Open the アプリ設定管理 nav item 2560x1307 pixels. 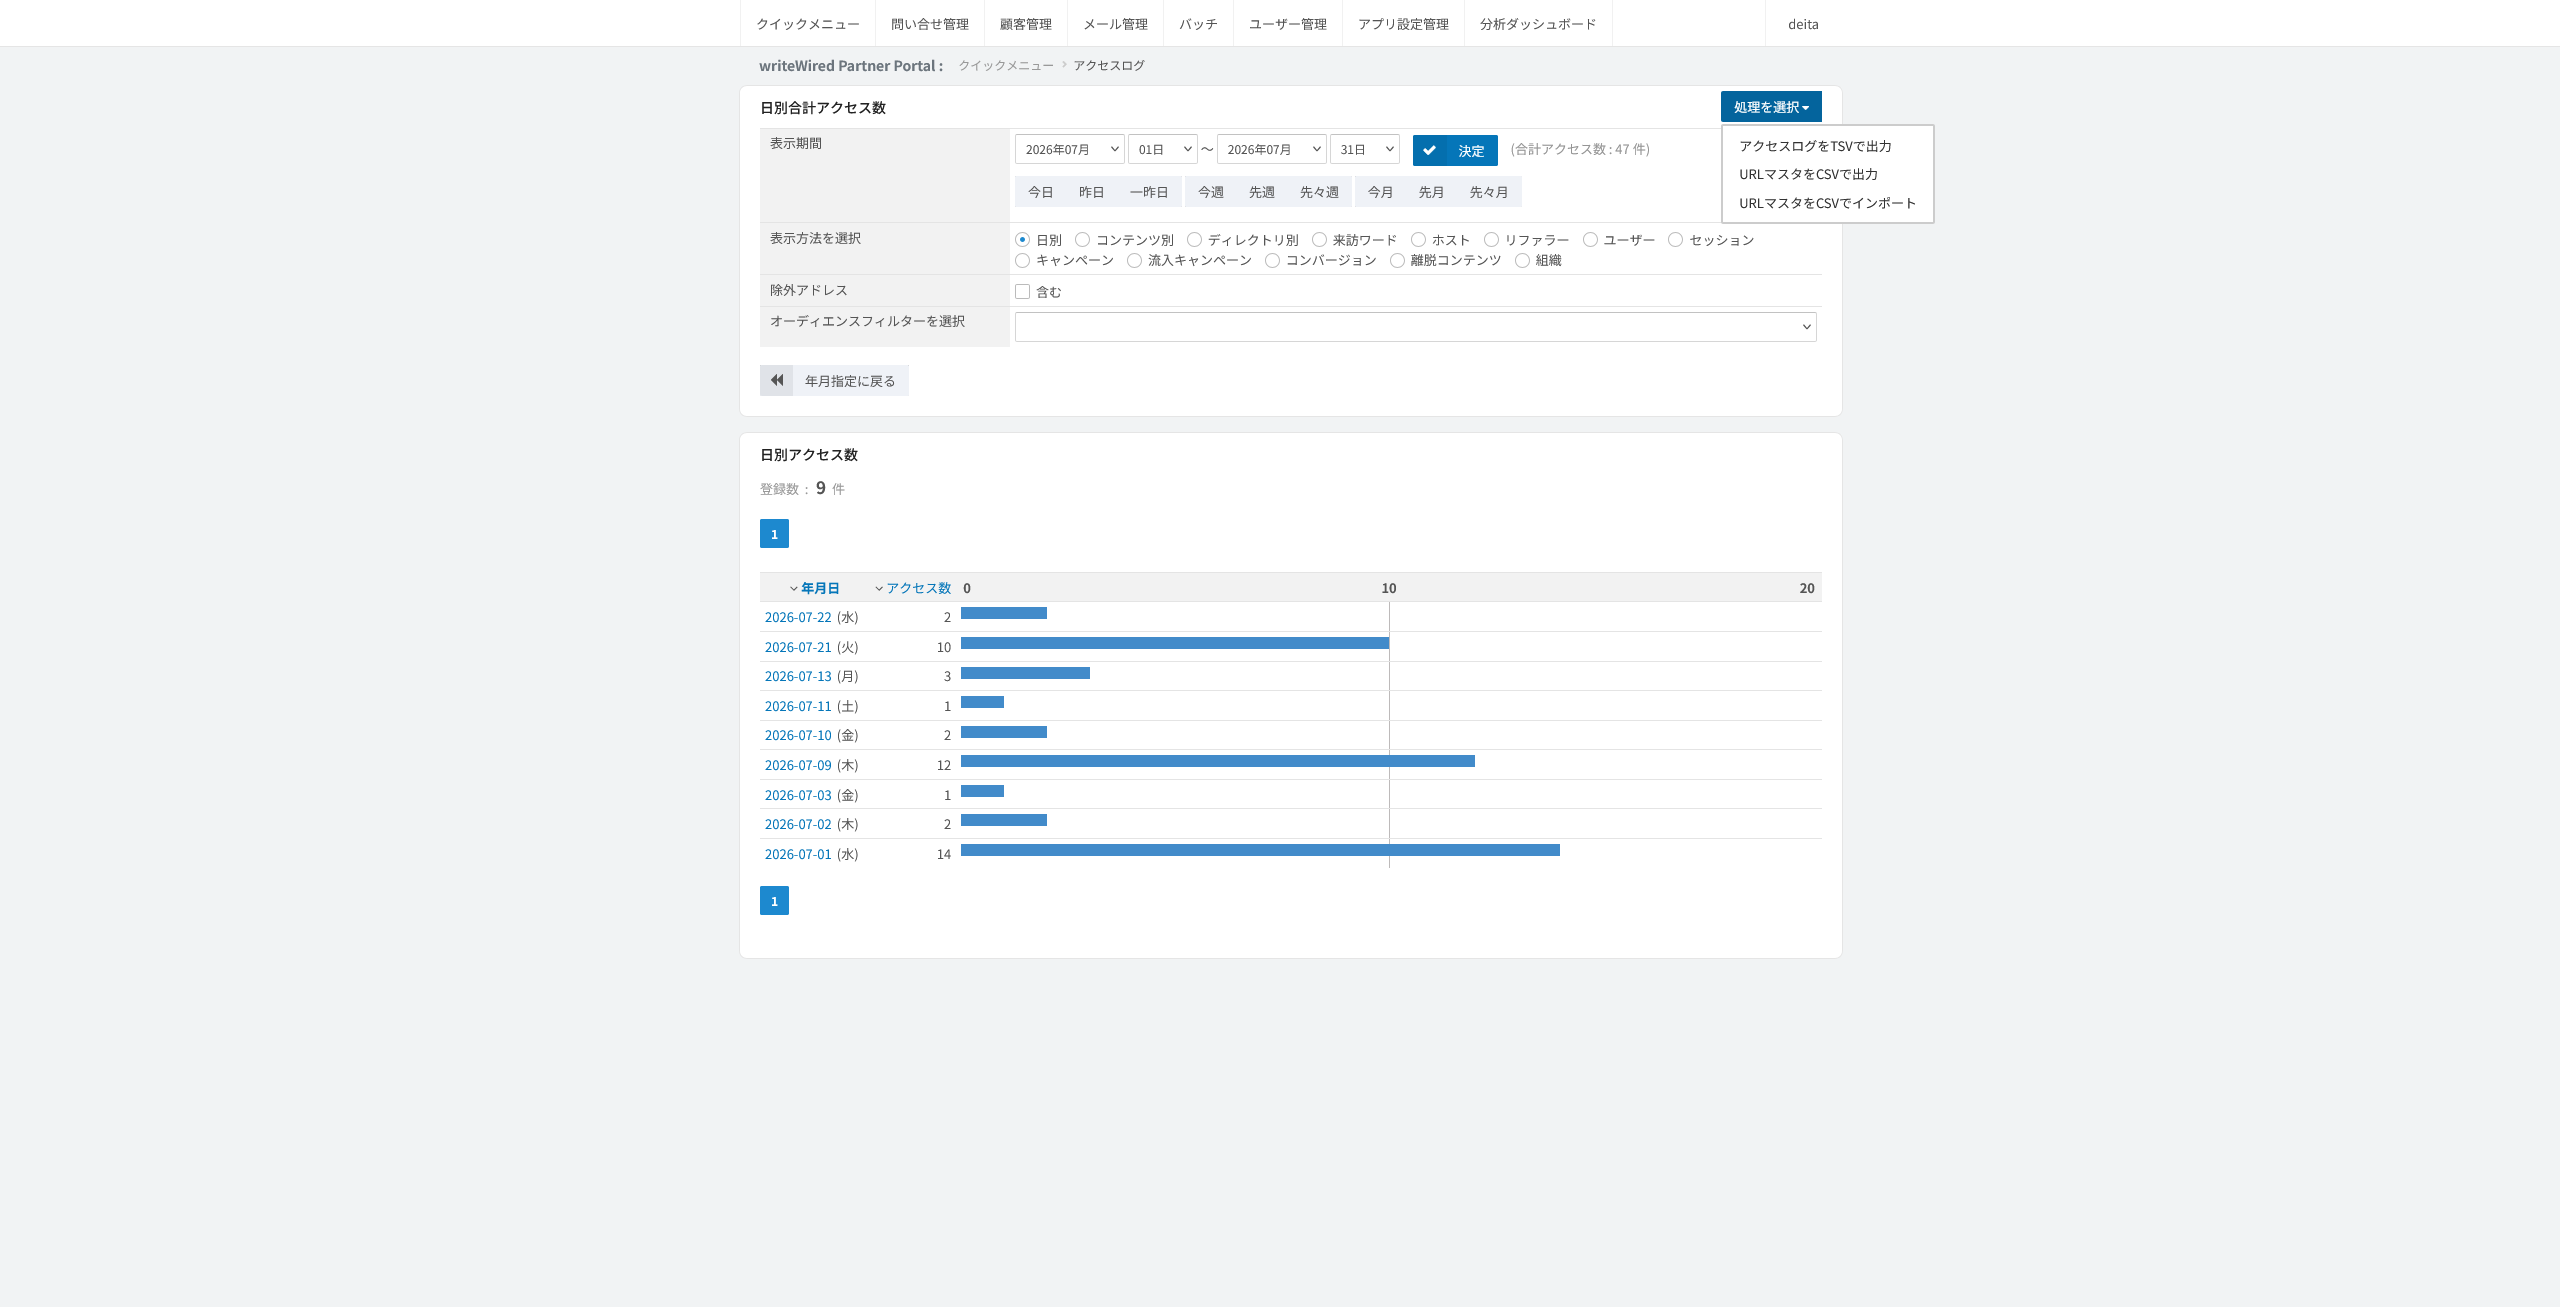pos(1403,24)
